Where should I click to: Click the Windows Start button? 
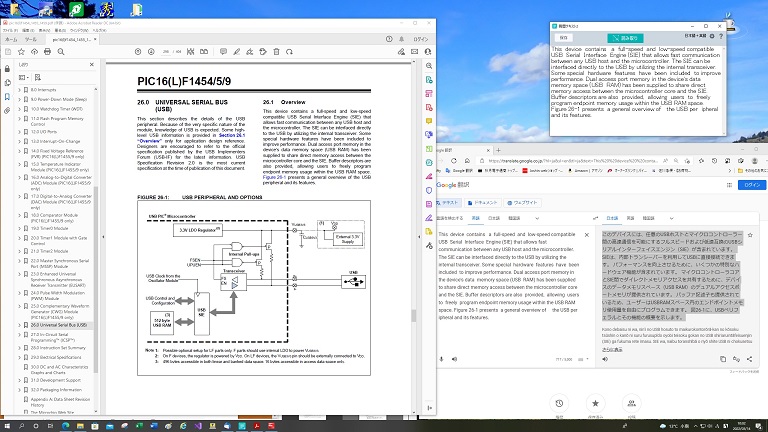coord(7,426)
